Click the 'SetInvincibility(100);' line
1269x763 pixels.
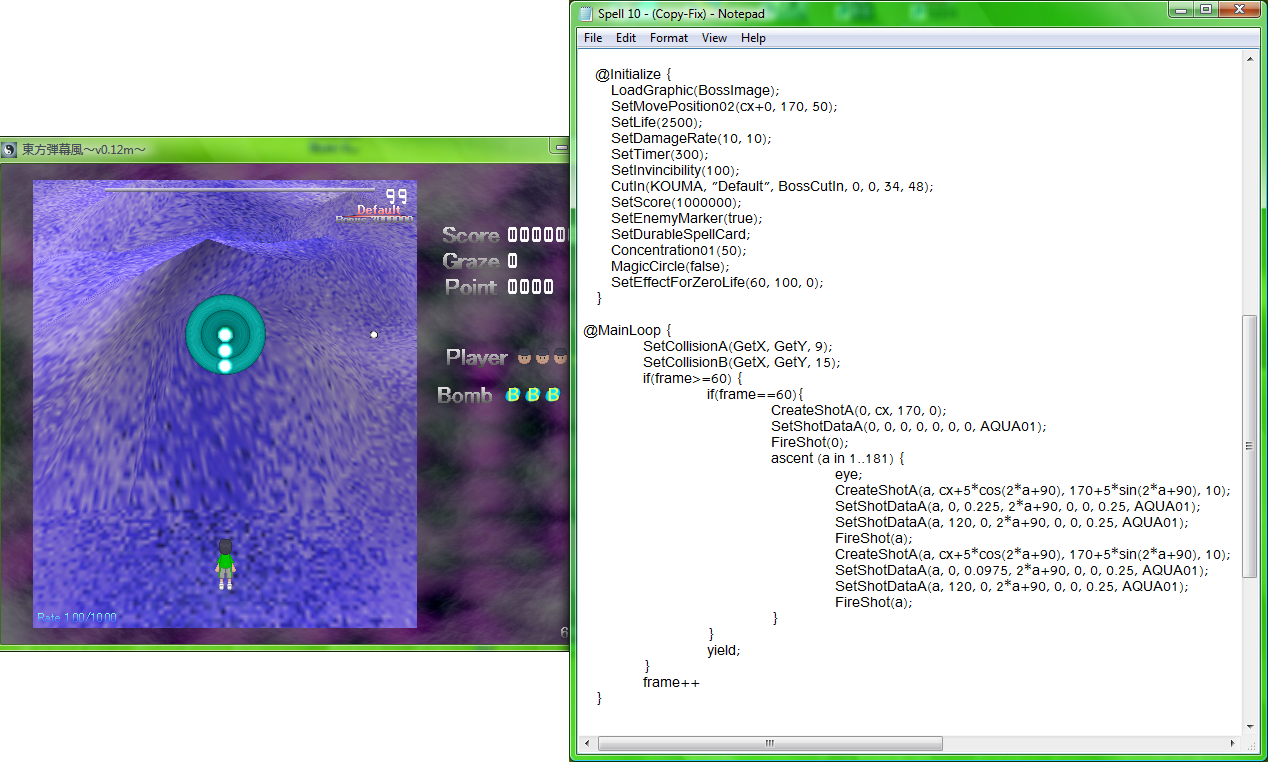click(x=675, y=170)
